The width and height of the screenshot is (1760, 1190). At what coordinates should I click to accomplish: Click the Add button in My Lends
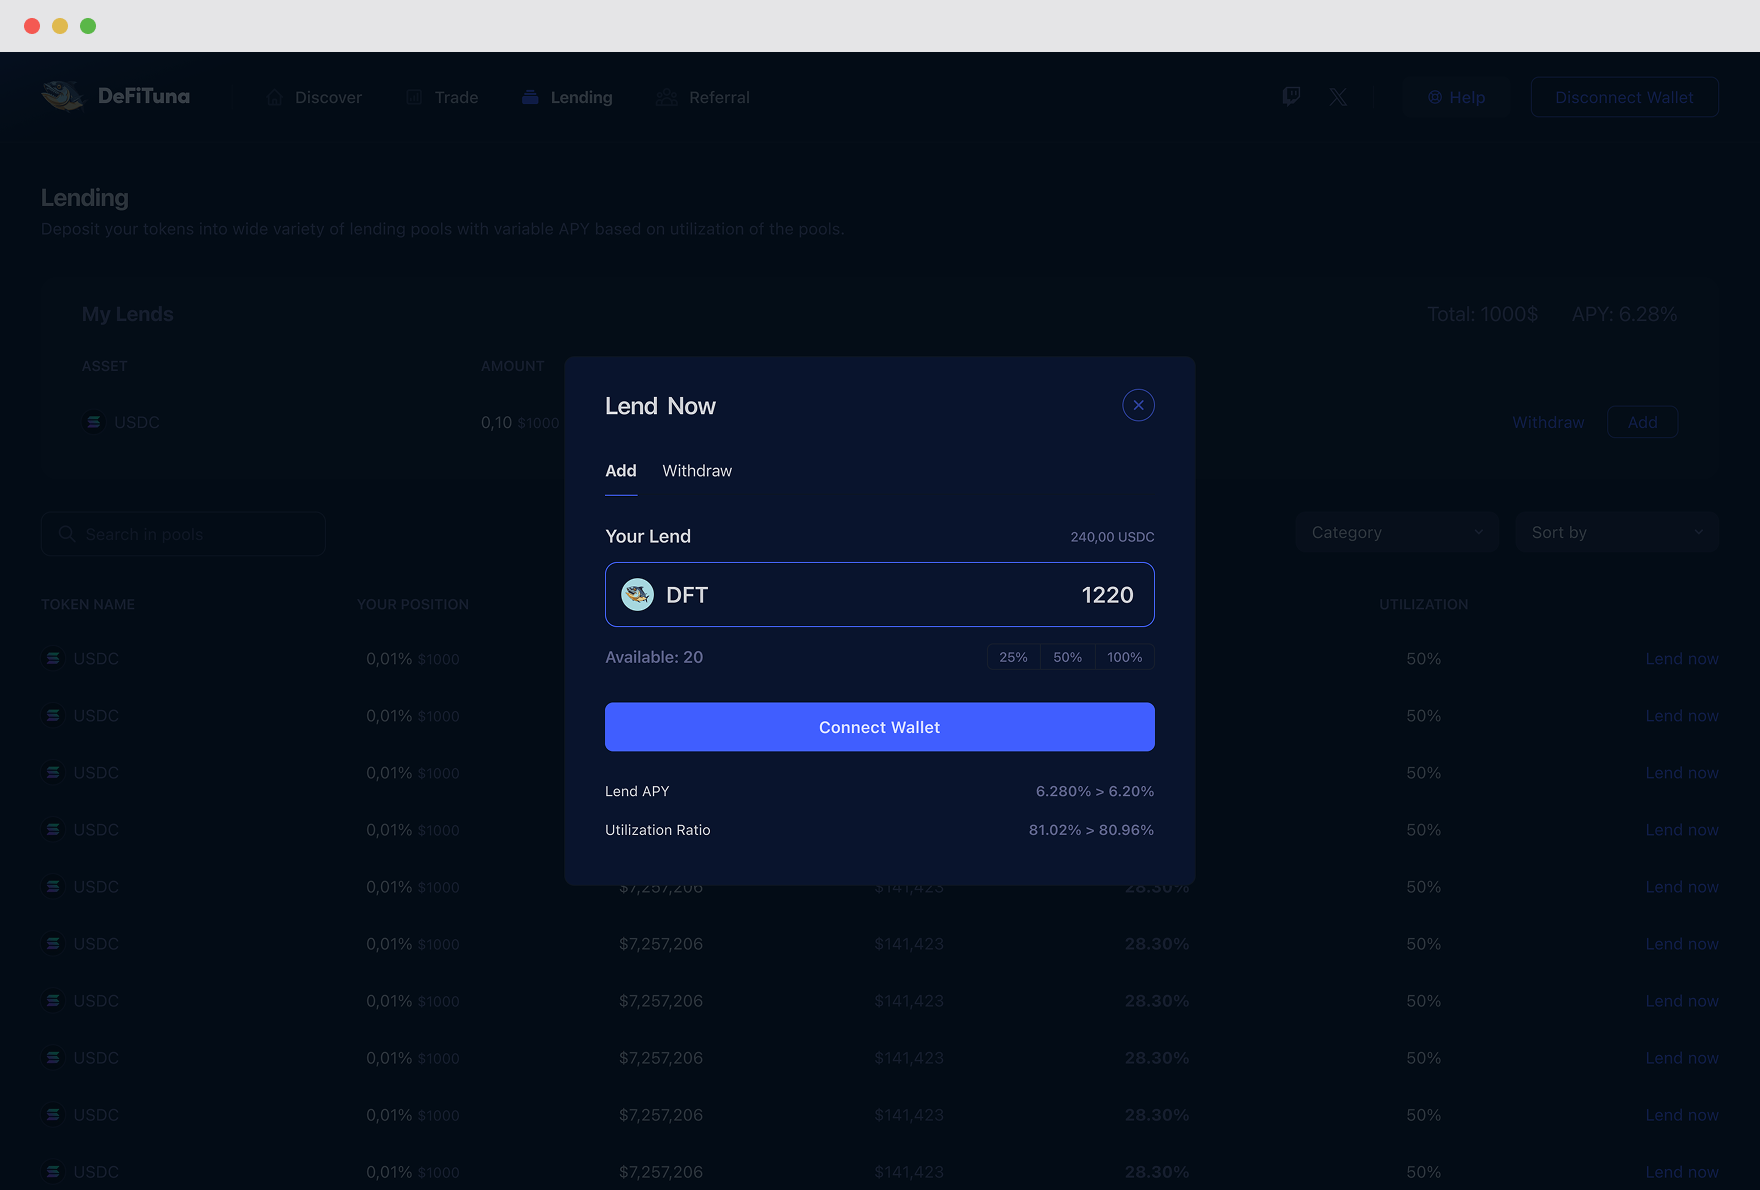1642,422
